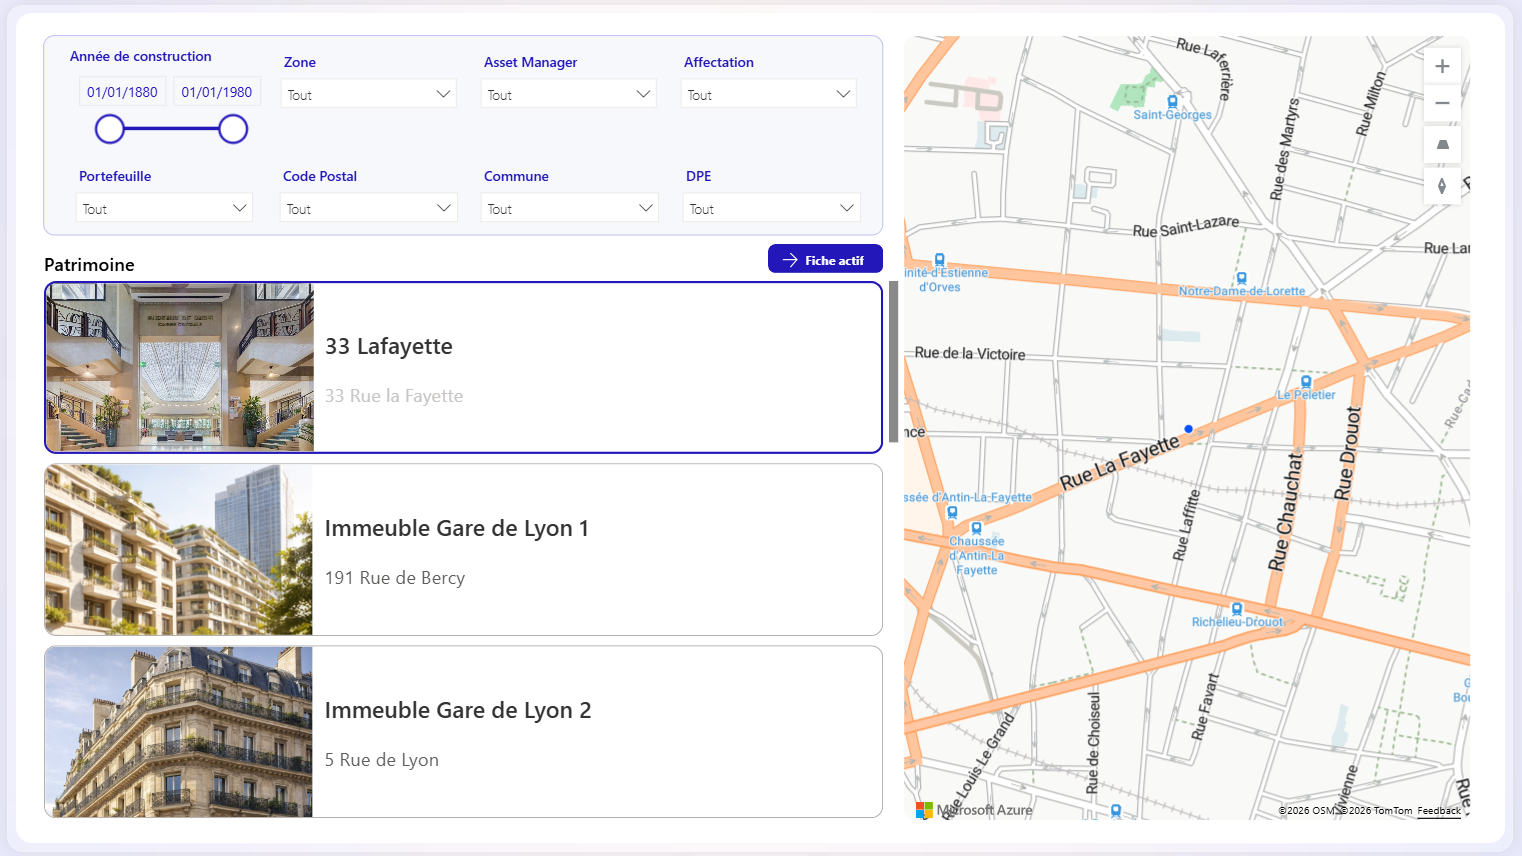Zoom in on the map
Screen dimensions: 1522x856
pos(1441,66)
